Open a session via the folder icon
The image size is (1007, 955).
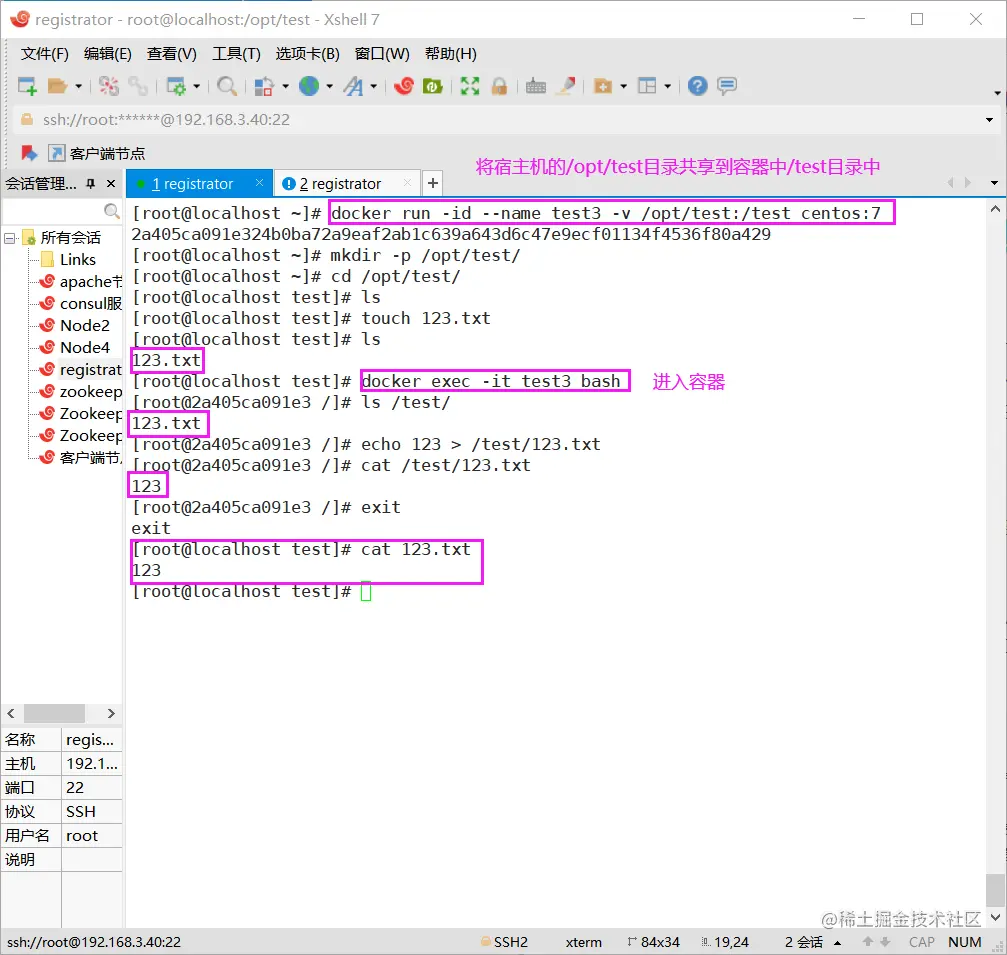(x=58, y=85)
